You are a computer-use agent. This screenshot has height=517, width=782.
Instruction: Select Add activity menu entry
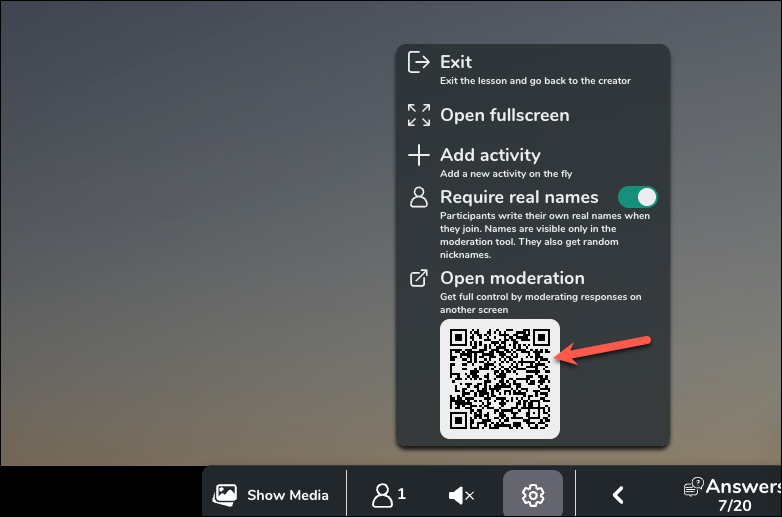pyautogui.click(x=490, y=155)
